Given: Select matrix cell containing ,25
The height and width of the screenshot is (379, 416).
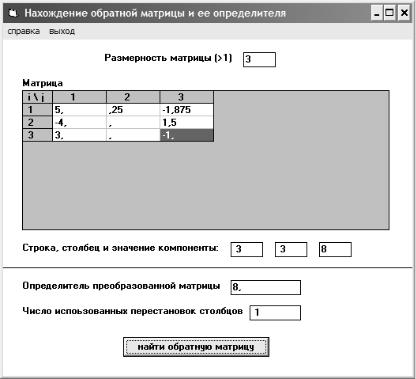Looking at the screenshot, I should (133, 110).
